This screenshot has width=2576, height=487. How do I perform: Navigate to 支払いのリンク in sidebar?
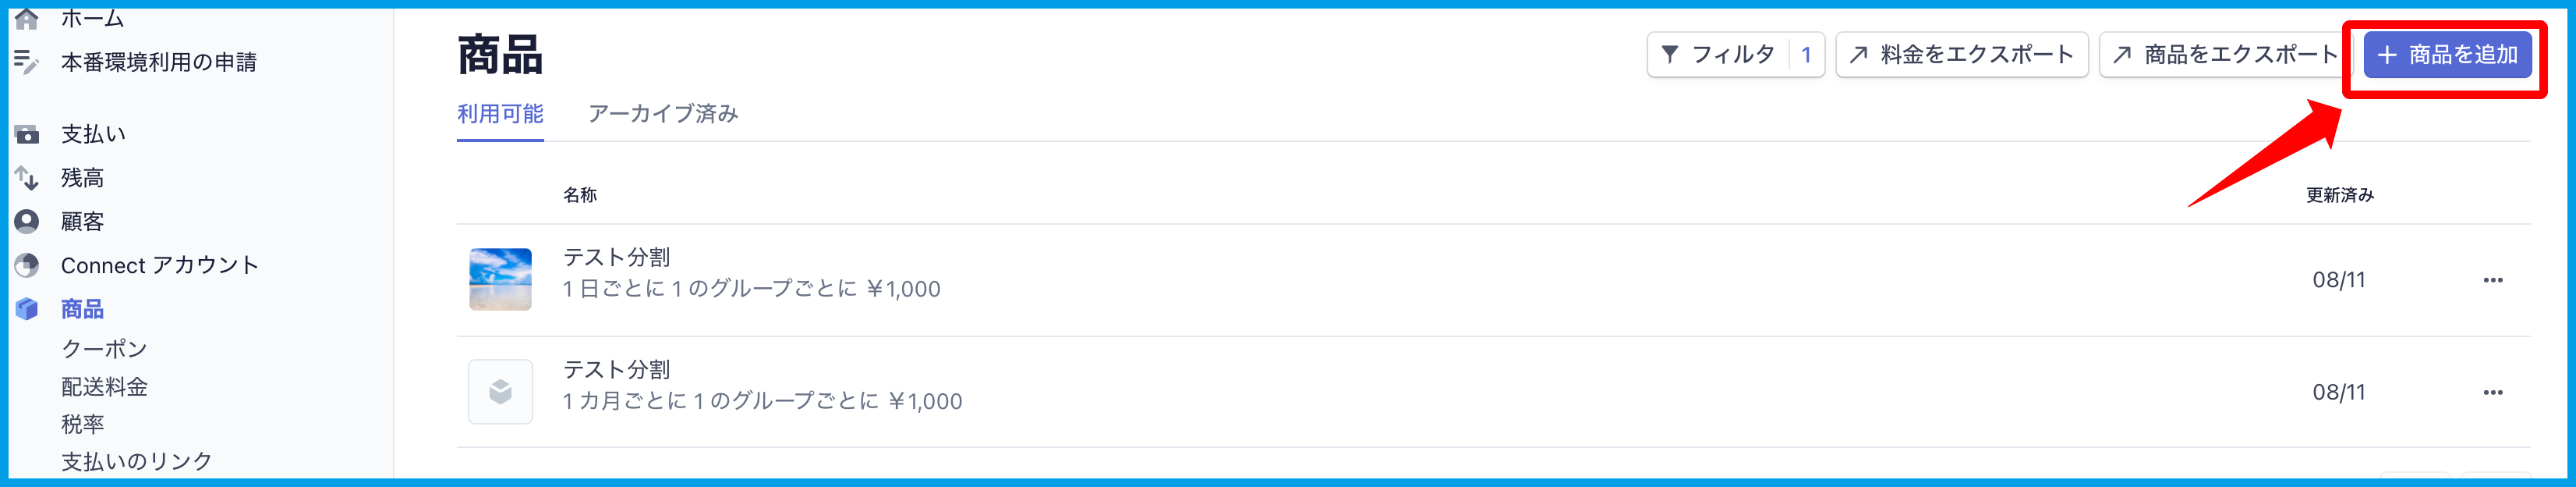[136, 461]
